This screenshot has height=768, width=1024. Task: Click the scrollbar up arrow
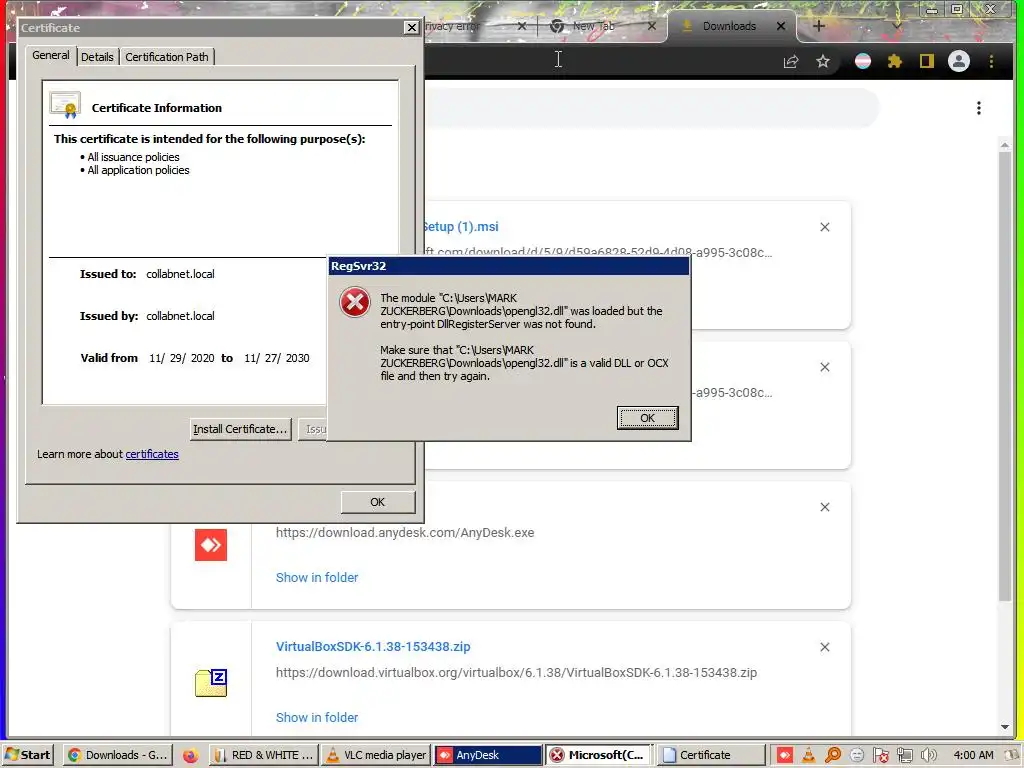(1004, 144)
